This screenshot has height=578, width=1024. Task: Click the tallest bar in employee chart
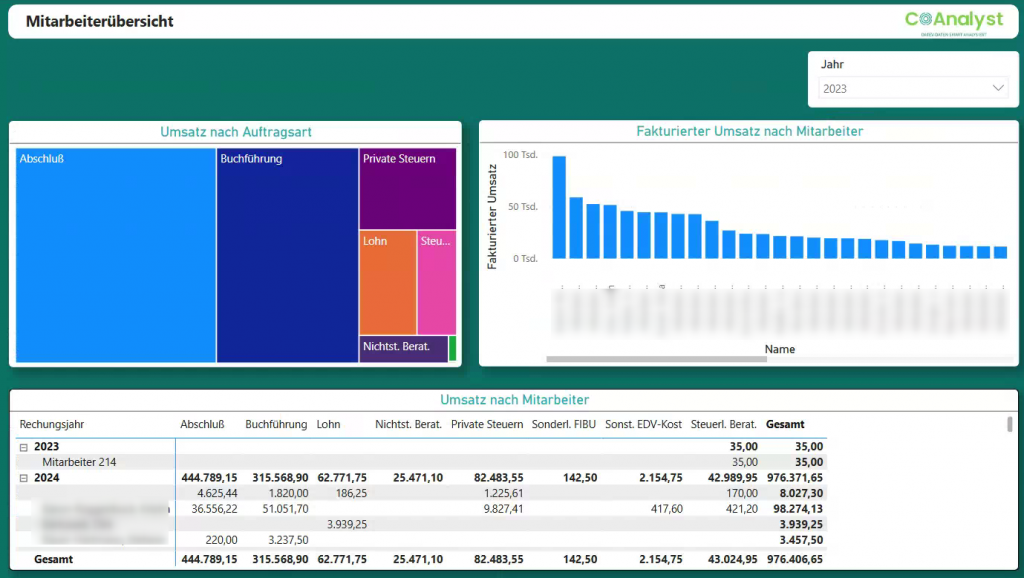[x=559, y=207]
